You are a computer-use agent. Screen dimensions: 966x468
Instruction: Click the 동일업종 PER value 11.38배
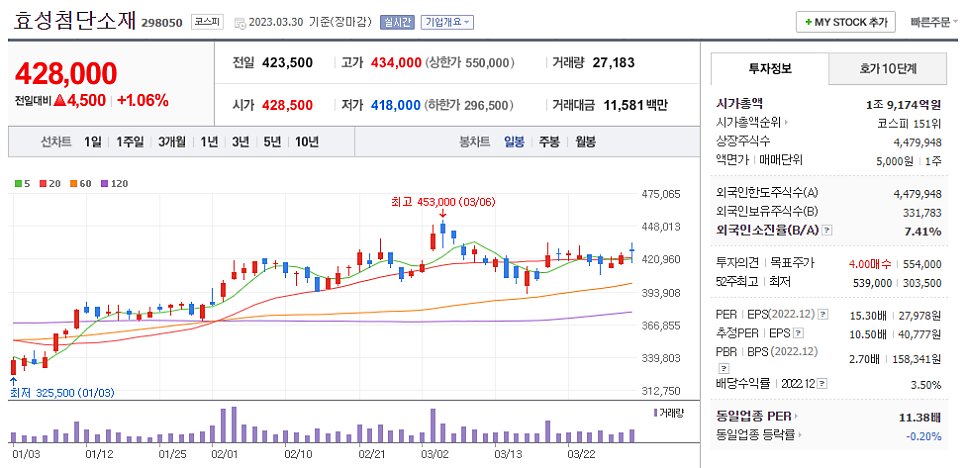pyautogui.click(x=920, y=418)
